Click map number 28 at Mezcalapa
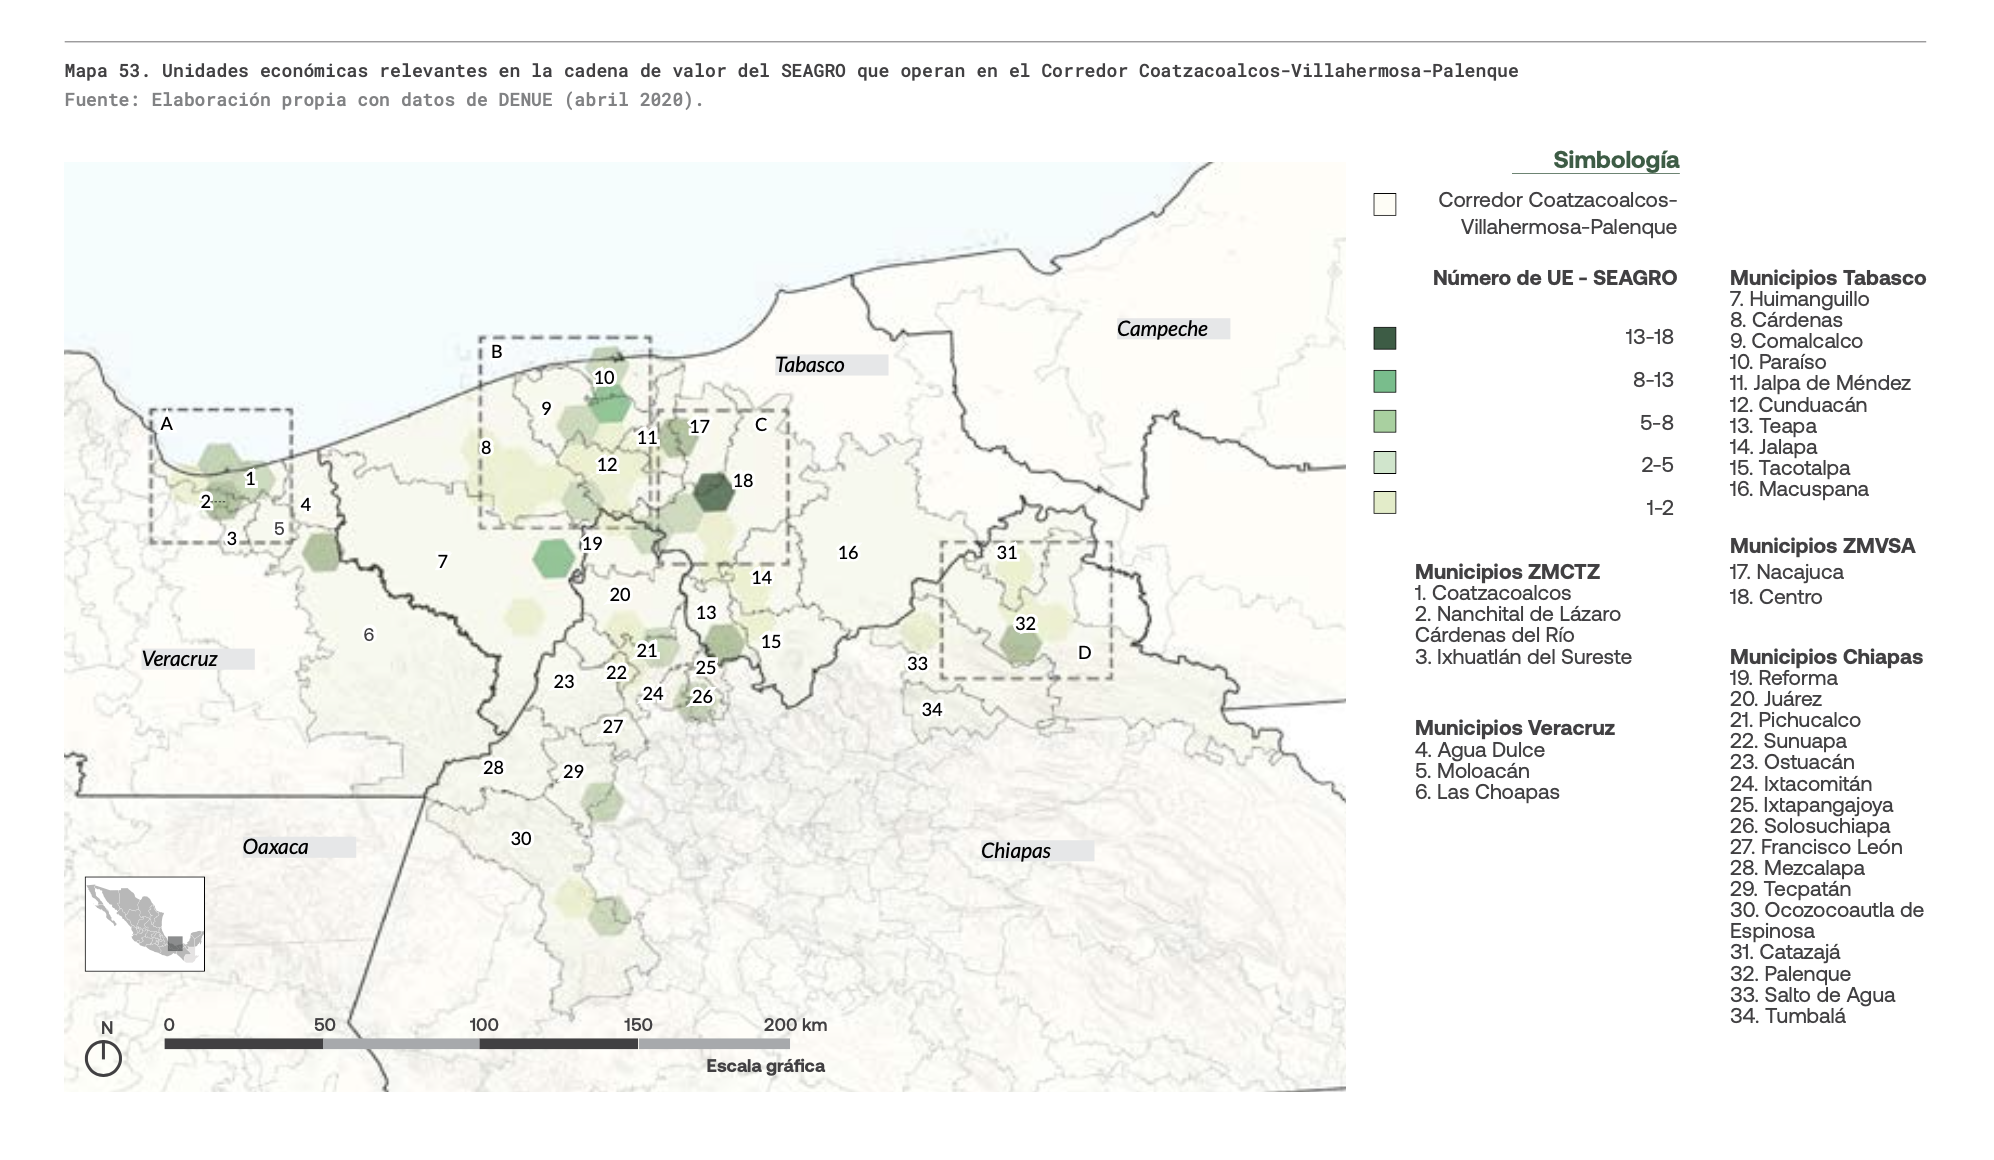 pos(493,768)
